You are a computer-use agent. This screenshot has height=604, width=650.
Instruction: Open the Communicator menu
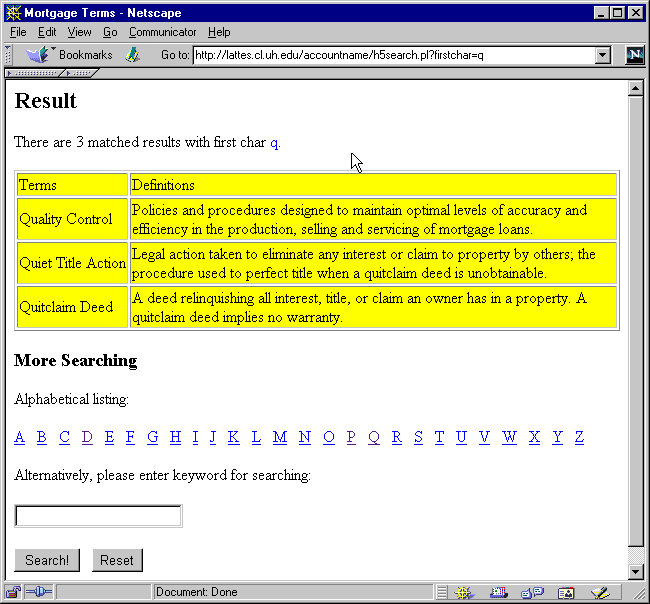pyautogui.click(x=162, y=32)
